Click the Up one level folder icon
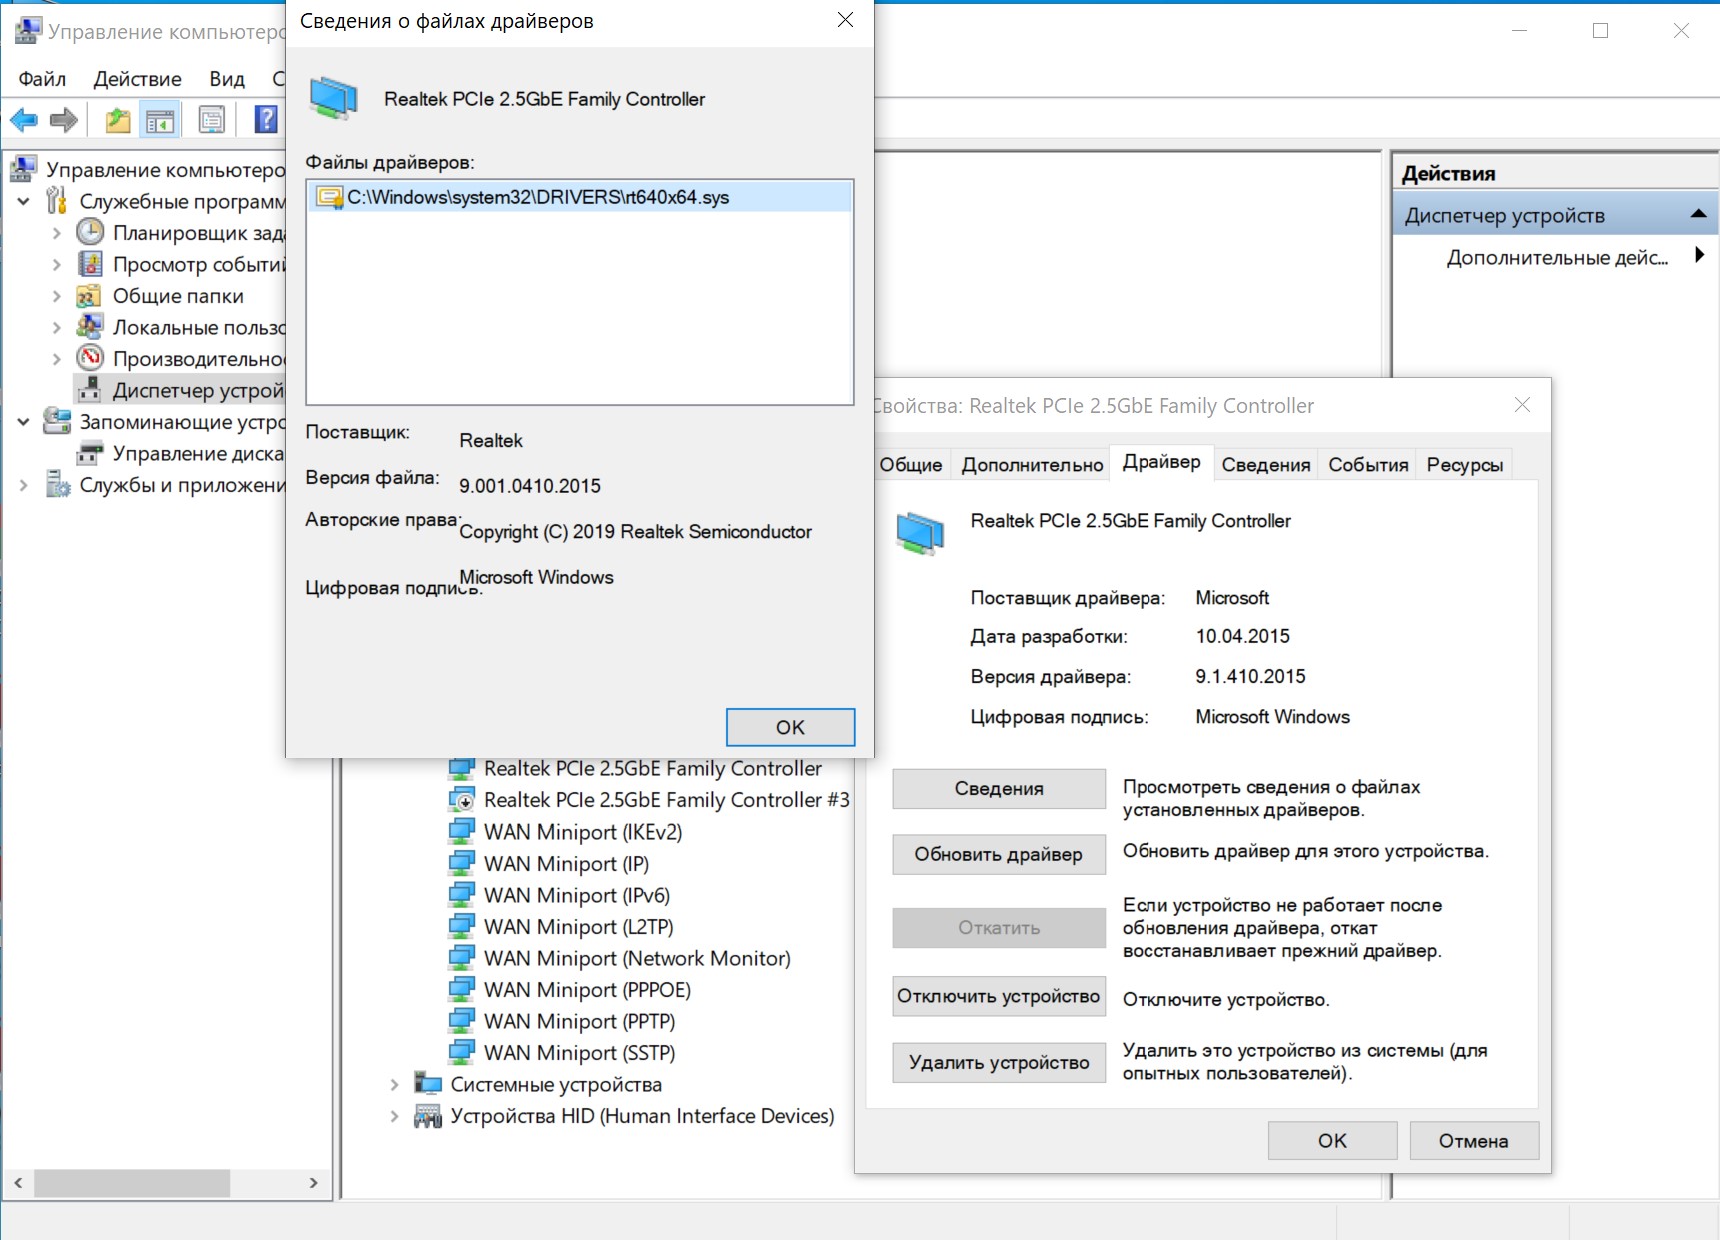Image resolution: width=1720 pixels, height=1240 pixels. pyautogui.click(x=118, y=121)
